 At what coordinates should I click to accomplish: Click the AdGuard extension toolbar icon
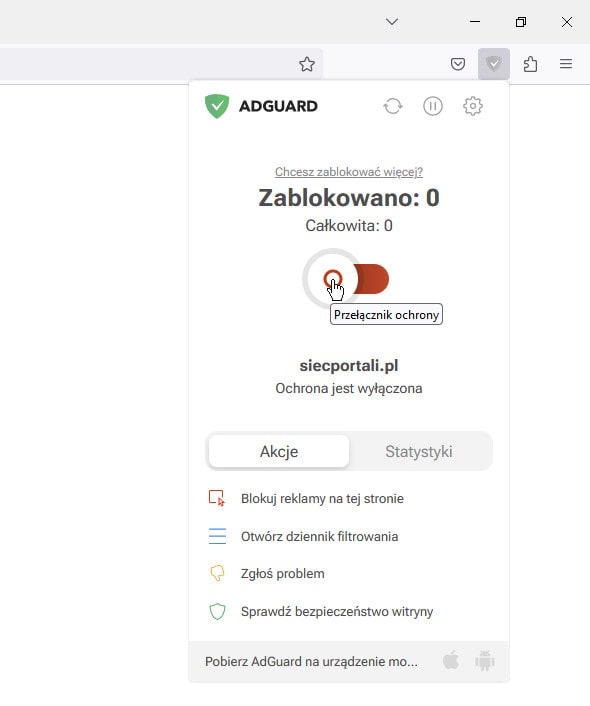[x=494, y=64]
